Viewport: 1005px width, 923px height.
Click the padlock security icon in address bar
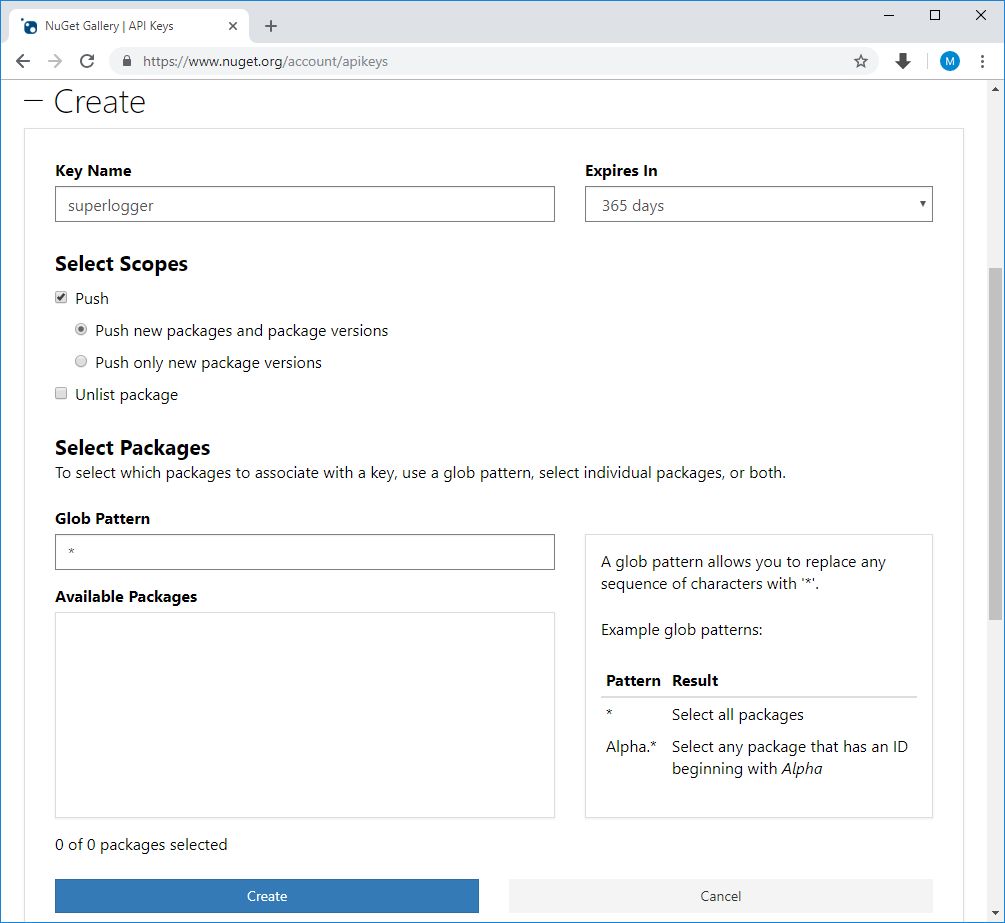(x=126, y=61)
